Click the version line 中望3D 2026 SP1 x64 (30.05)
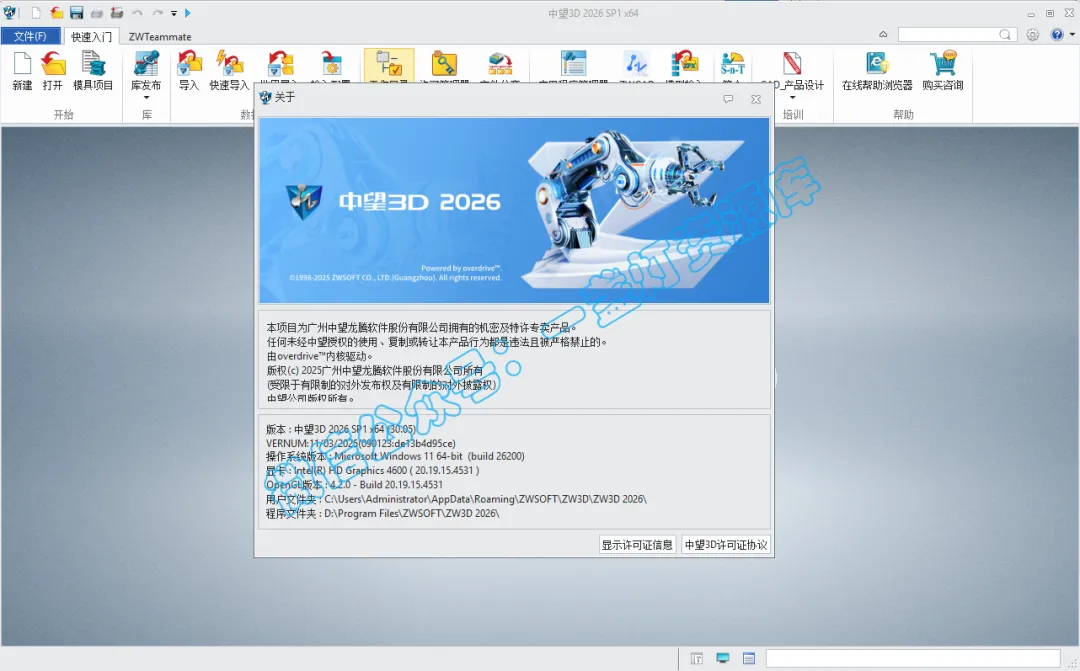This screenshot has width=1080, height=671. 341,429
